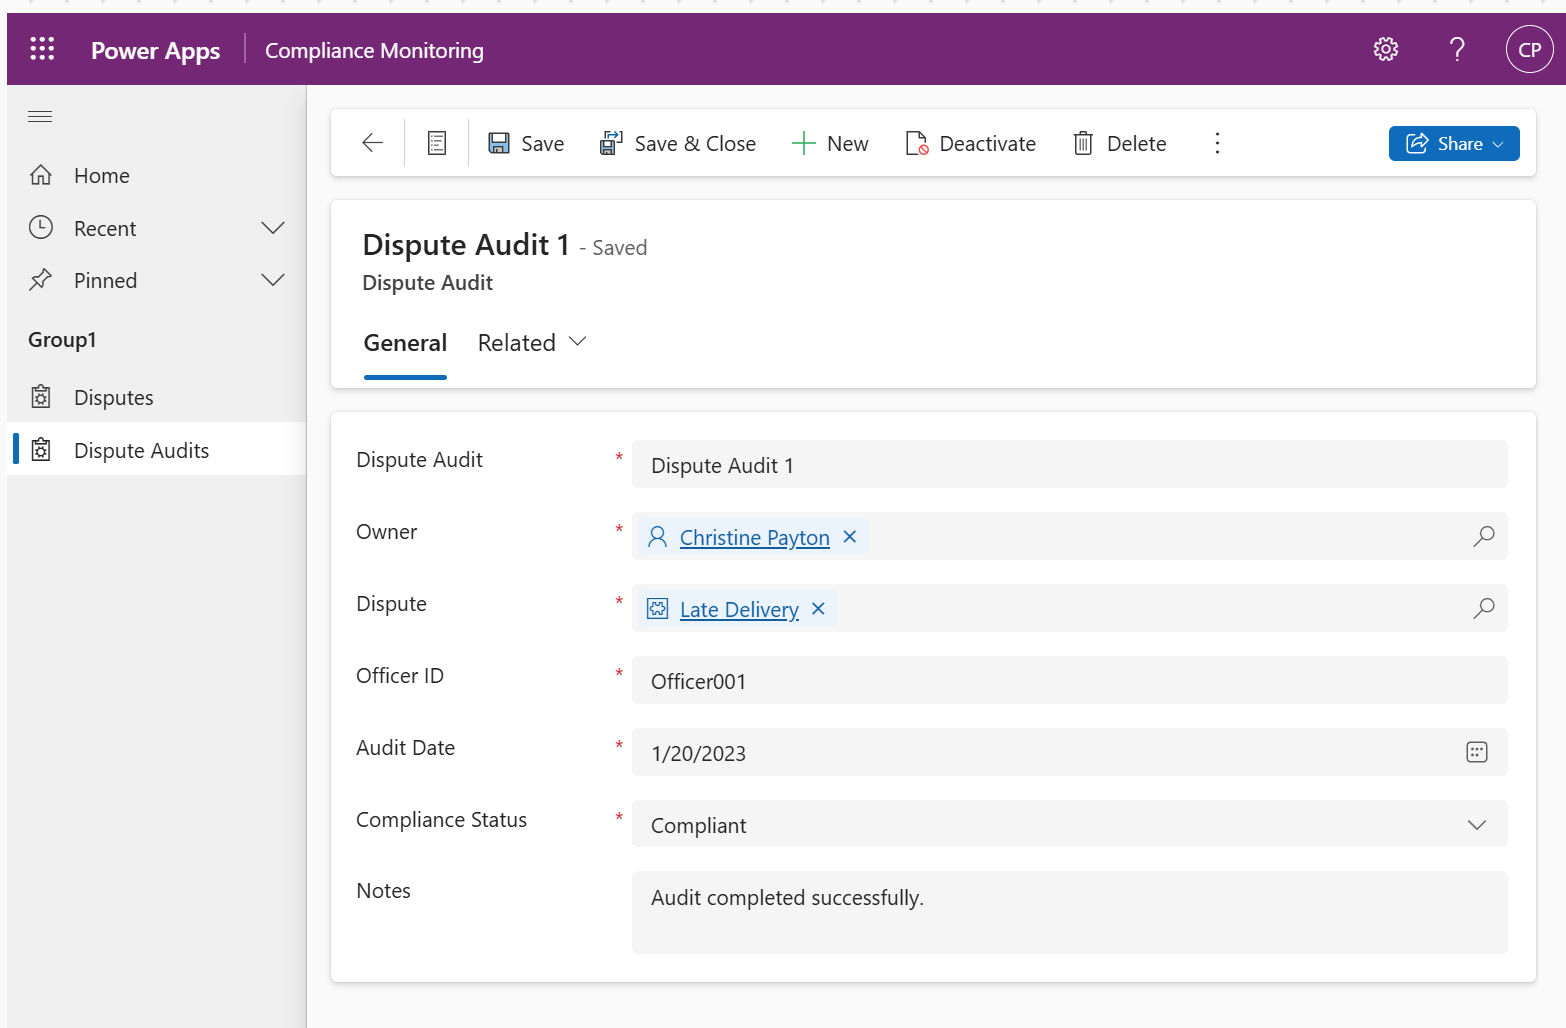The image size is (1566, 1028).
Task: Expand the Compliance Status dropdown
Action: (x=1477, y=824)
